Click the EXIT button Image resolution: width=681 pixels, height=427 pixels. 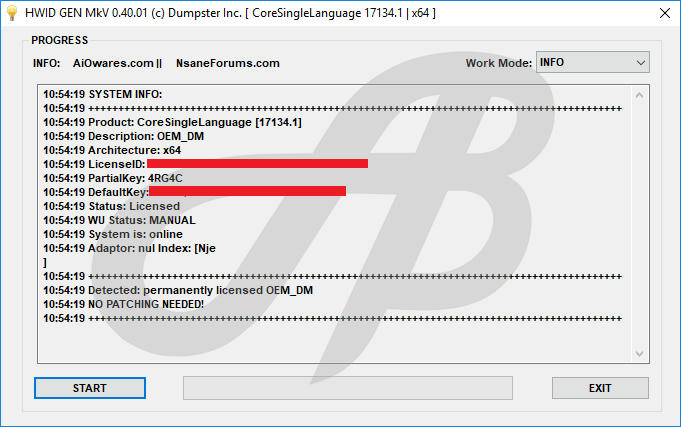tap(600, 388)
